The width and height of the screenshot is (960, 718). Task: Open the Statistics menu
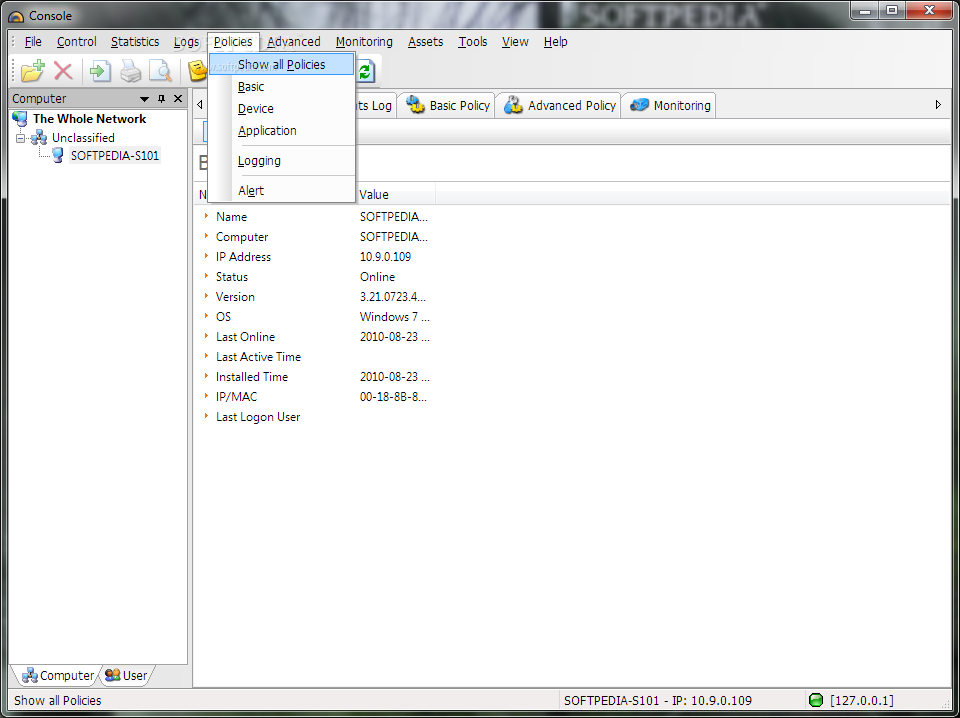135,42
